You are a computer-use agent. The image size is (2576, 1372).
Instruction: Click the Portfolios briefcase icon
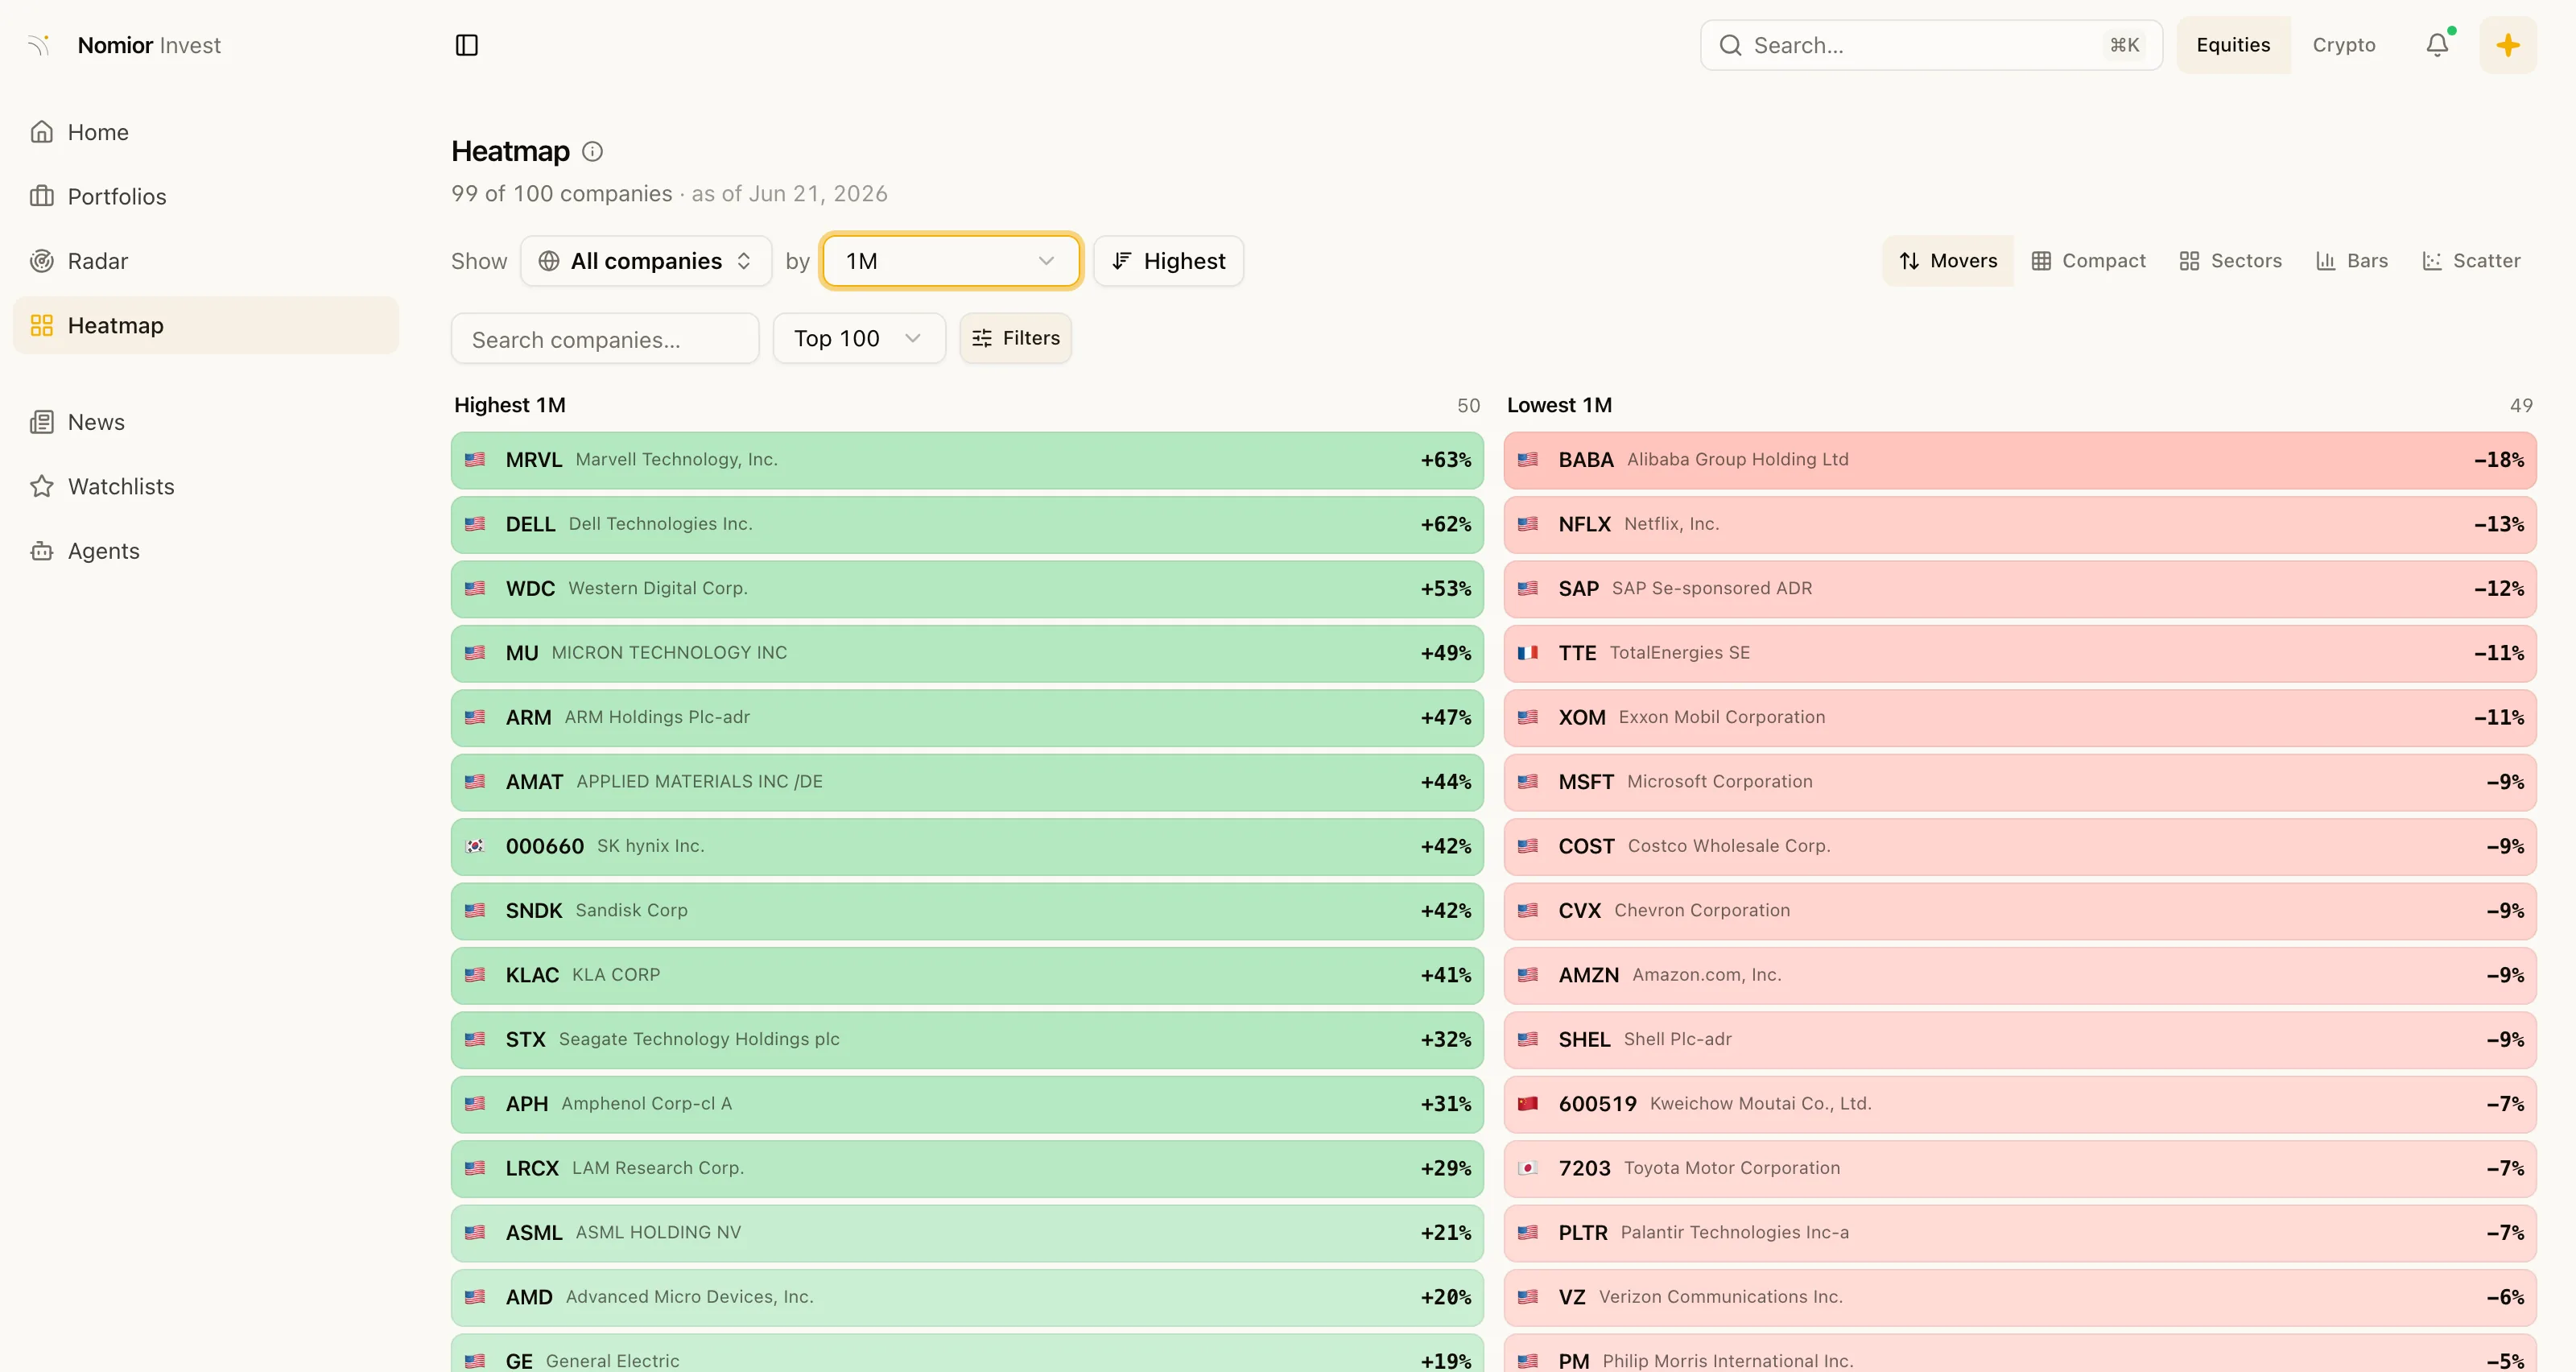click(x=42, y=196)
